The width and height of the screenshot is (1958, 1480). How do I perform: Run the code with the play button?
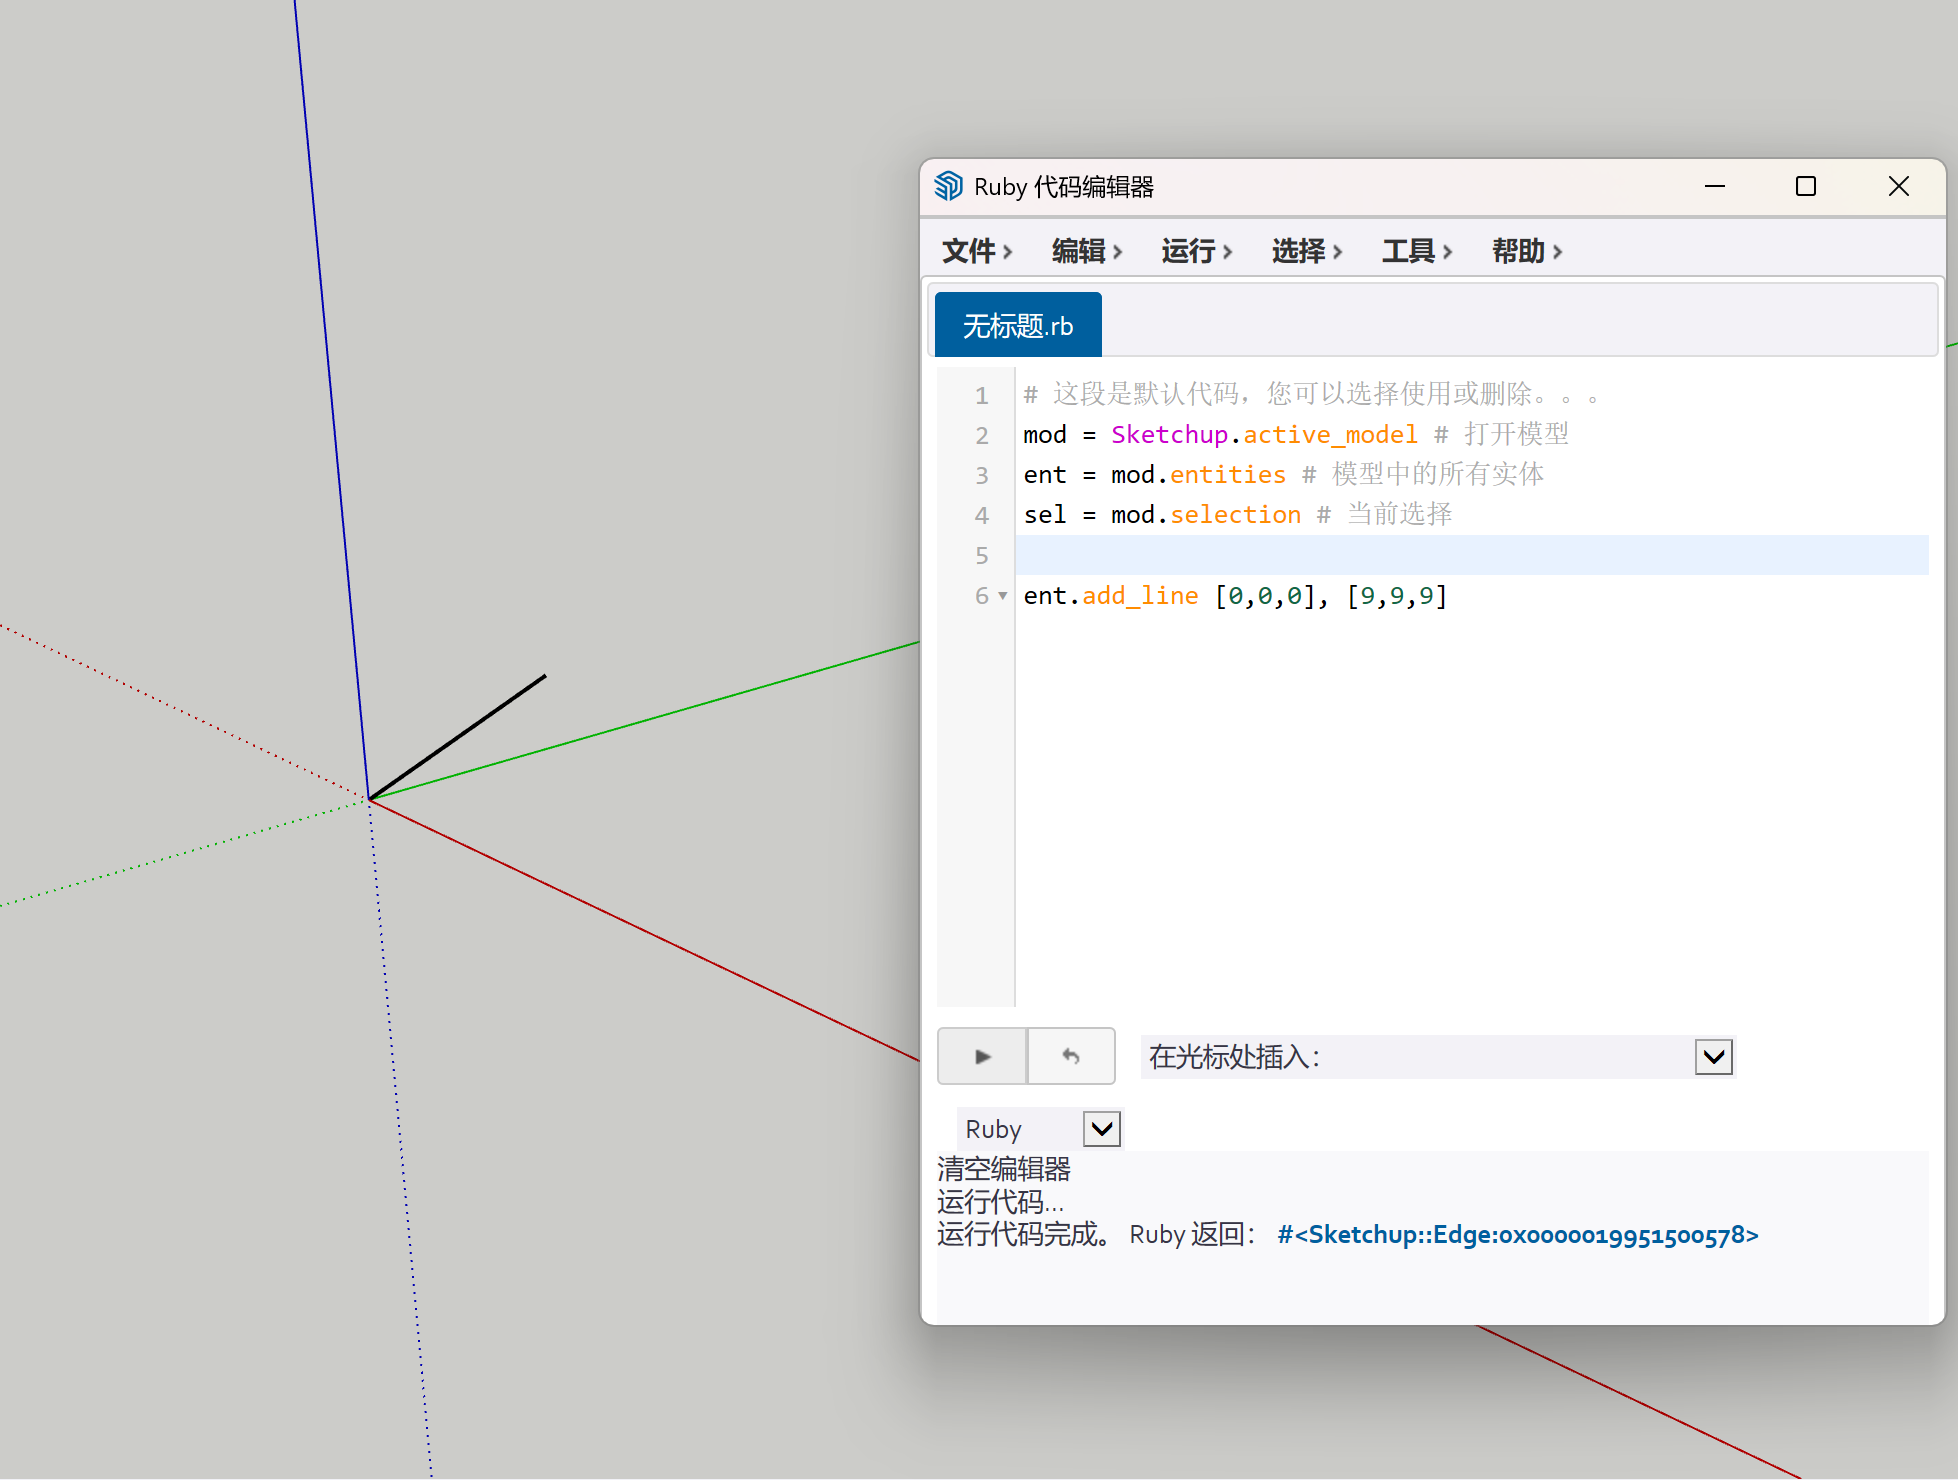pyautogui.click(x=982, y=1056)
